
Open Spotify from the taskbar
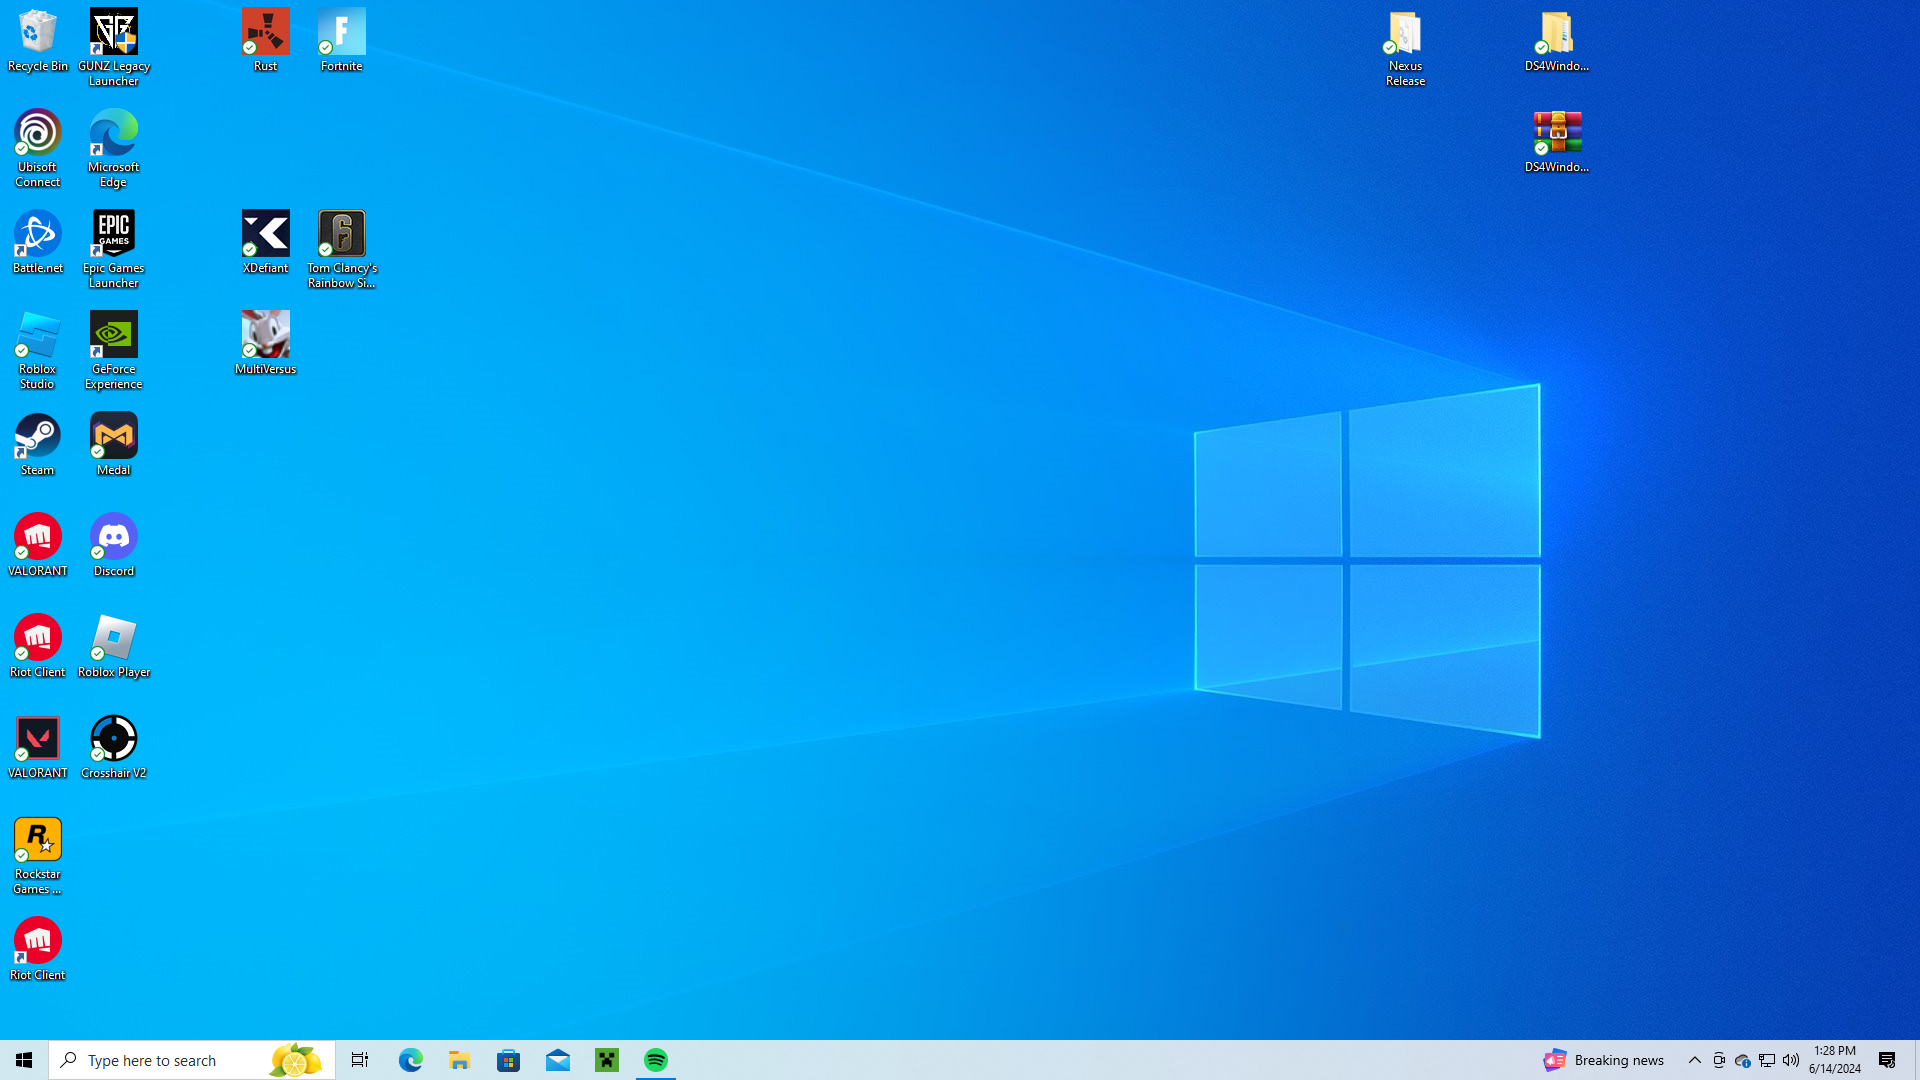pos(656,1060)
